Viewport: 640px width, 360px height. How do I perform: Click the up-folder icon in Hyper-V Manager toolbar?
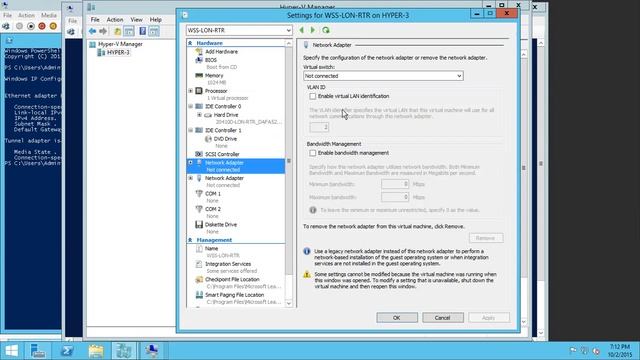point(117,31)
